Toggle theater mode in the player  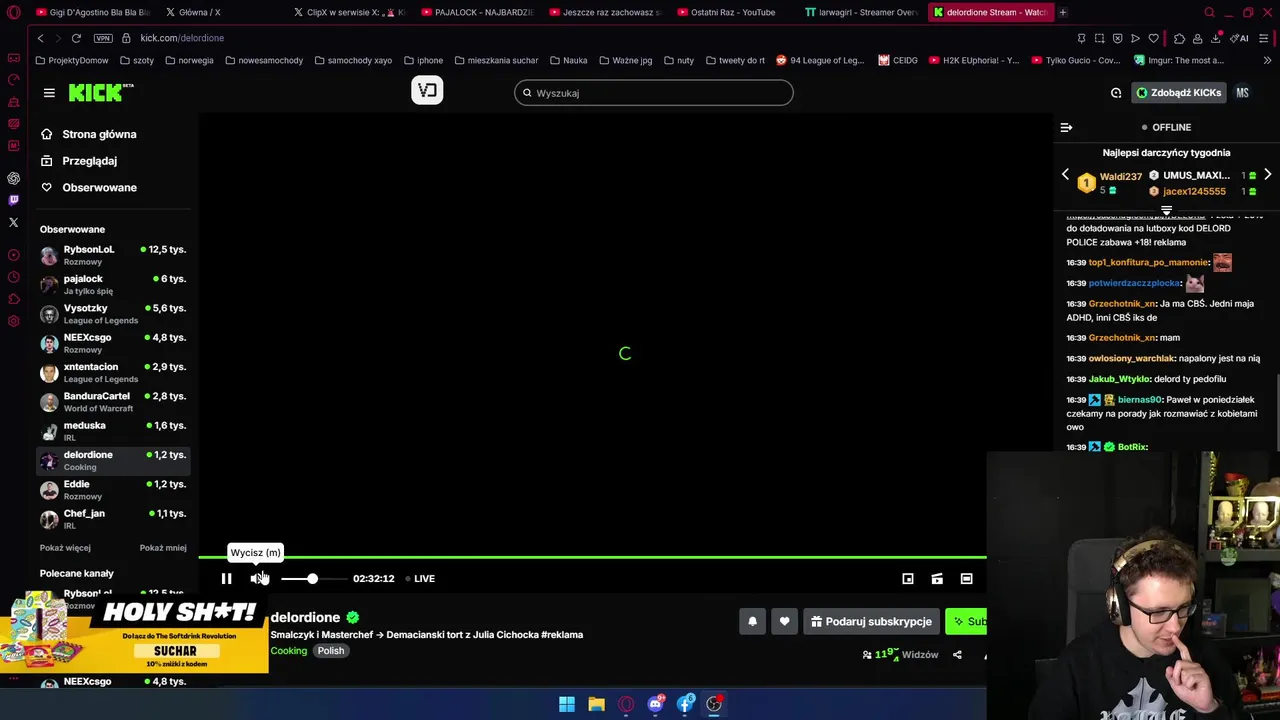[937, 578]
